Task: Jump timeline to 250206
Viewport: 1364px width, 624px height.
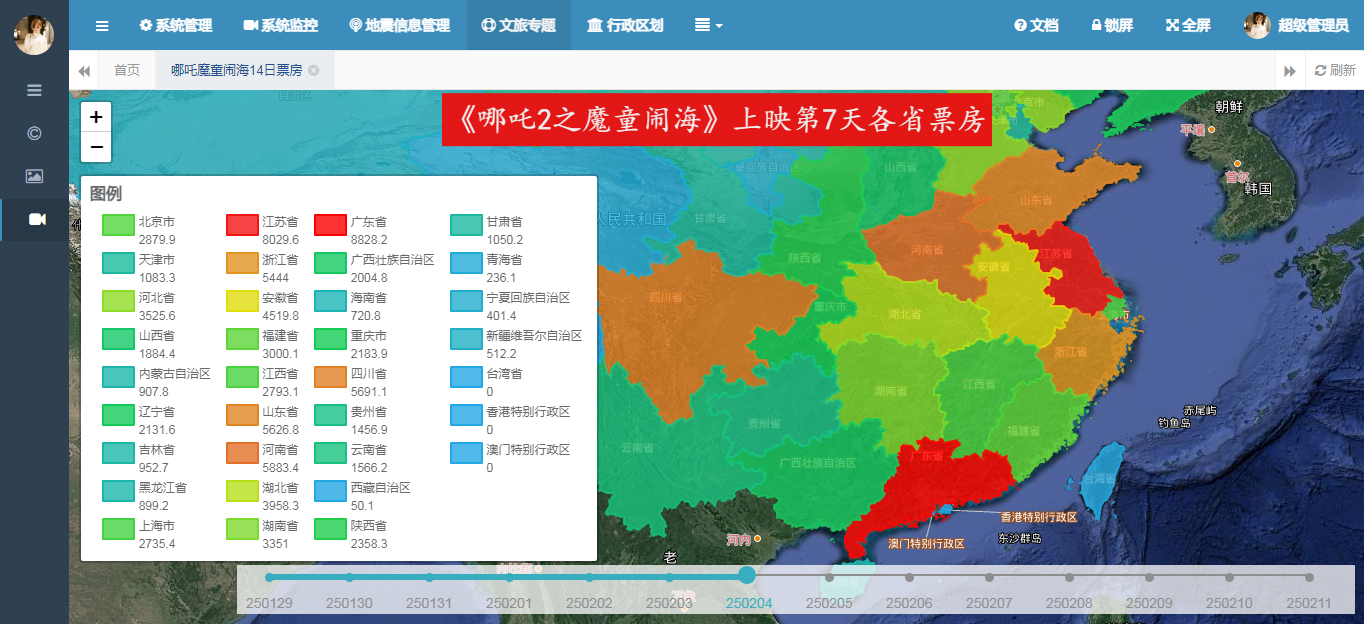Action: [909, 577]
